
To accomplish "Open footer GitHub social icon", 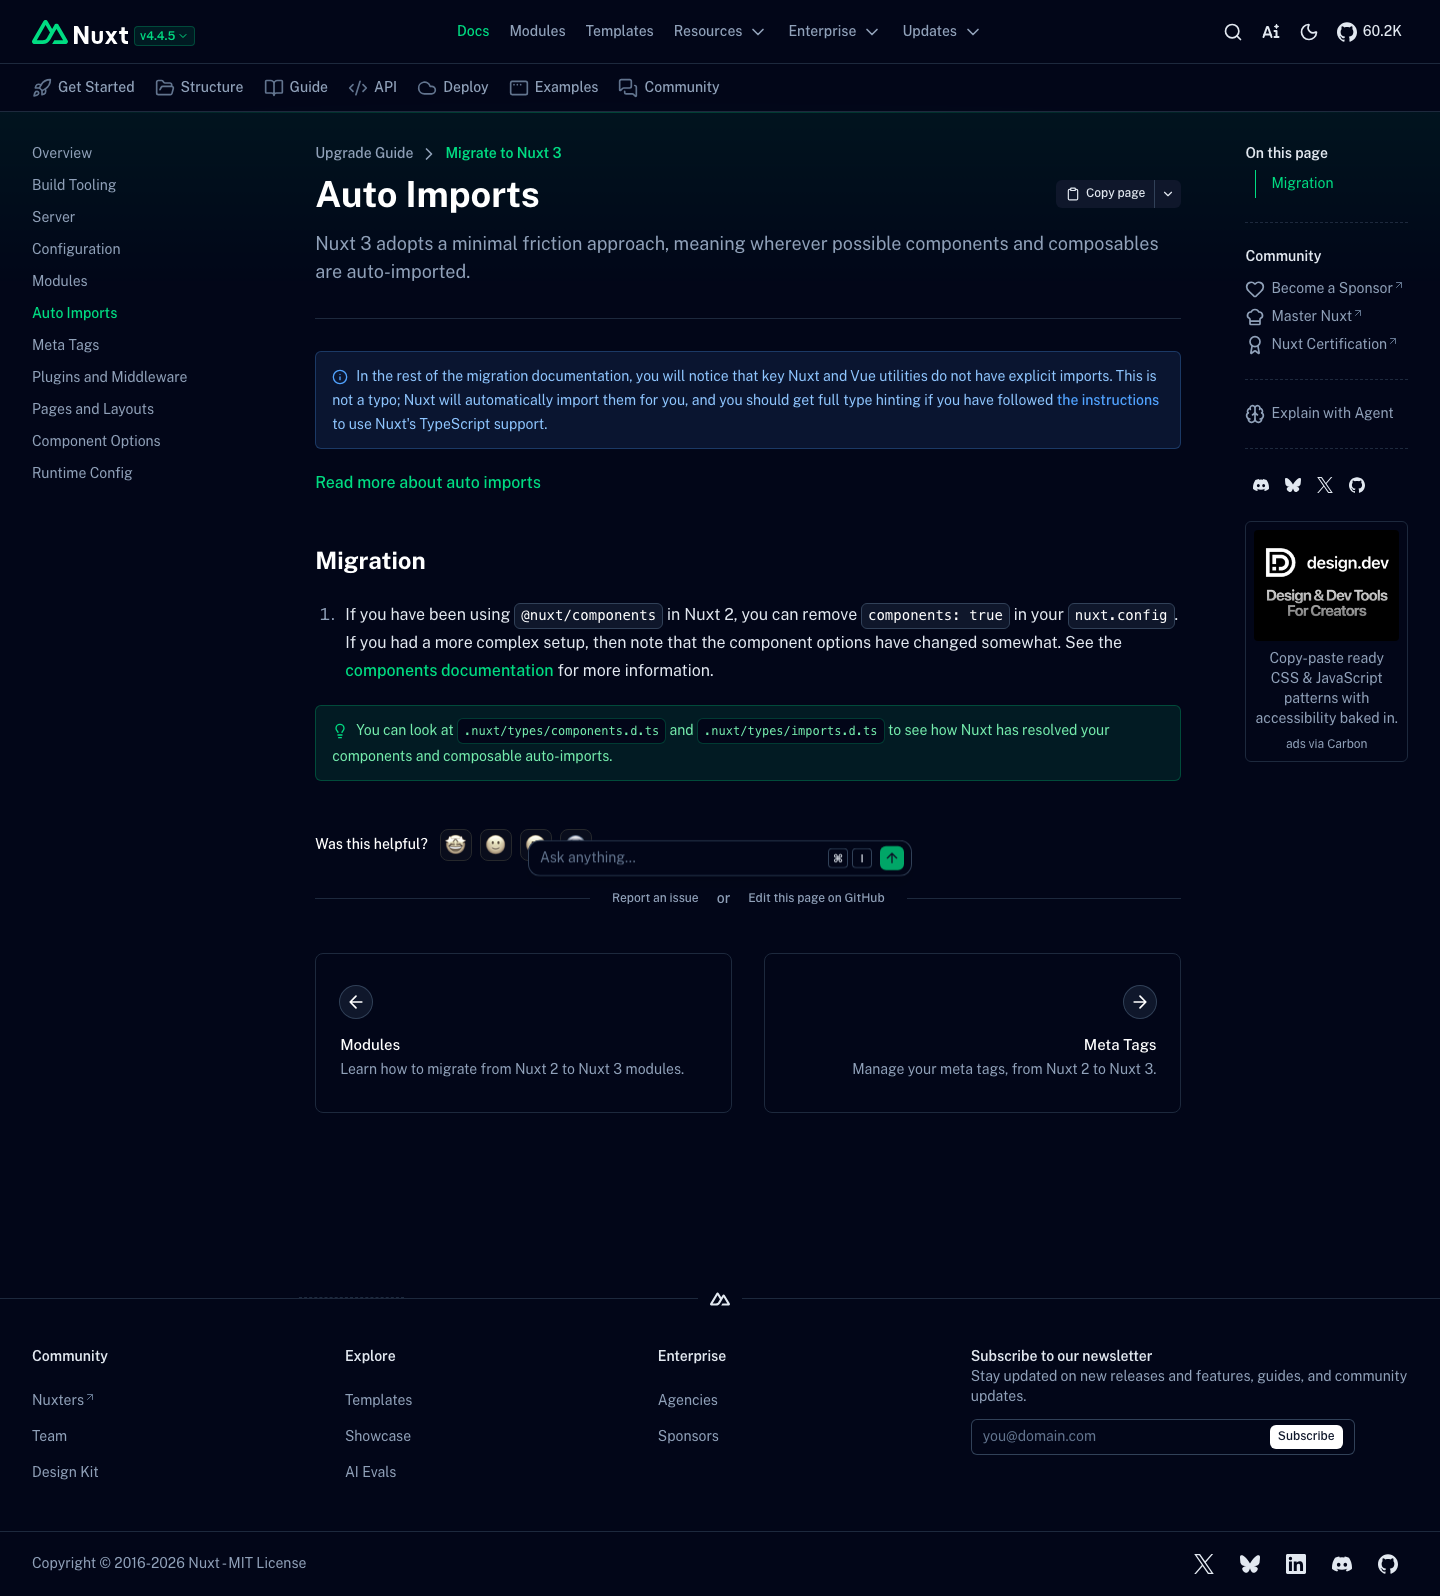I will [1388, 1564].
